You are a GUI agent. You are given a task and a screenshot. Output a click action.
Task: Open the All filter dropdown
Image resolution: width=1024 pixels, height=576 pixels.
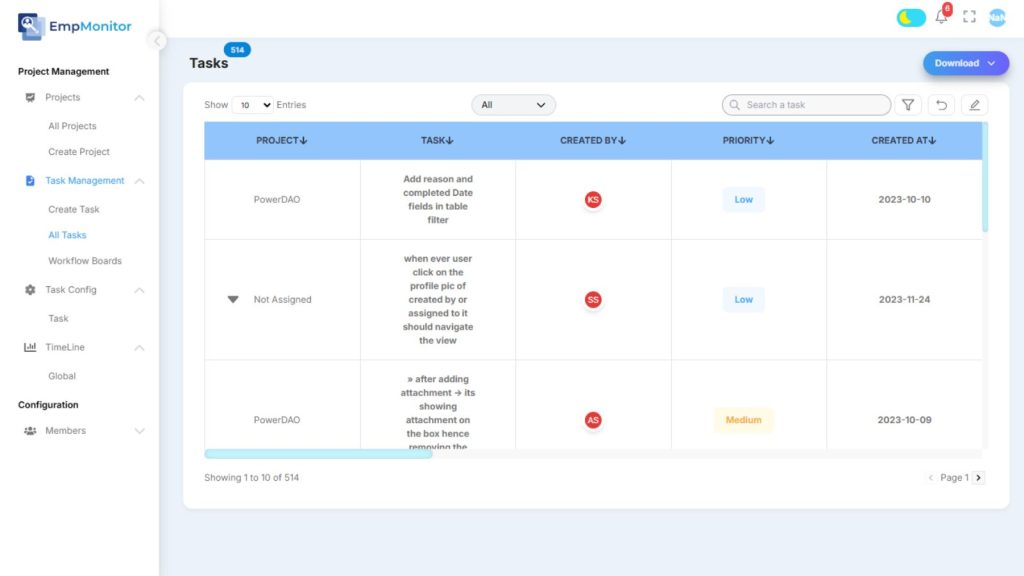pyautogui.click(x=513, y=105)
